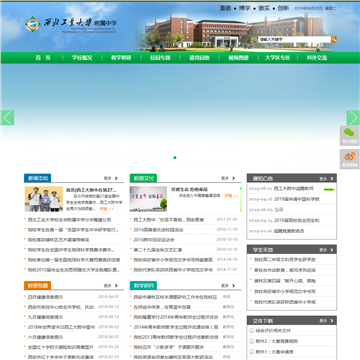Switch to the green 校园文化 tab
The image size is (360, 360).
(143, 178)
